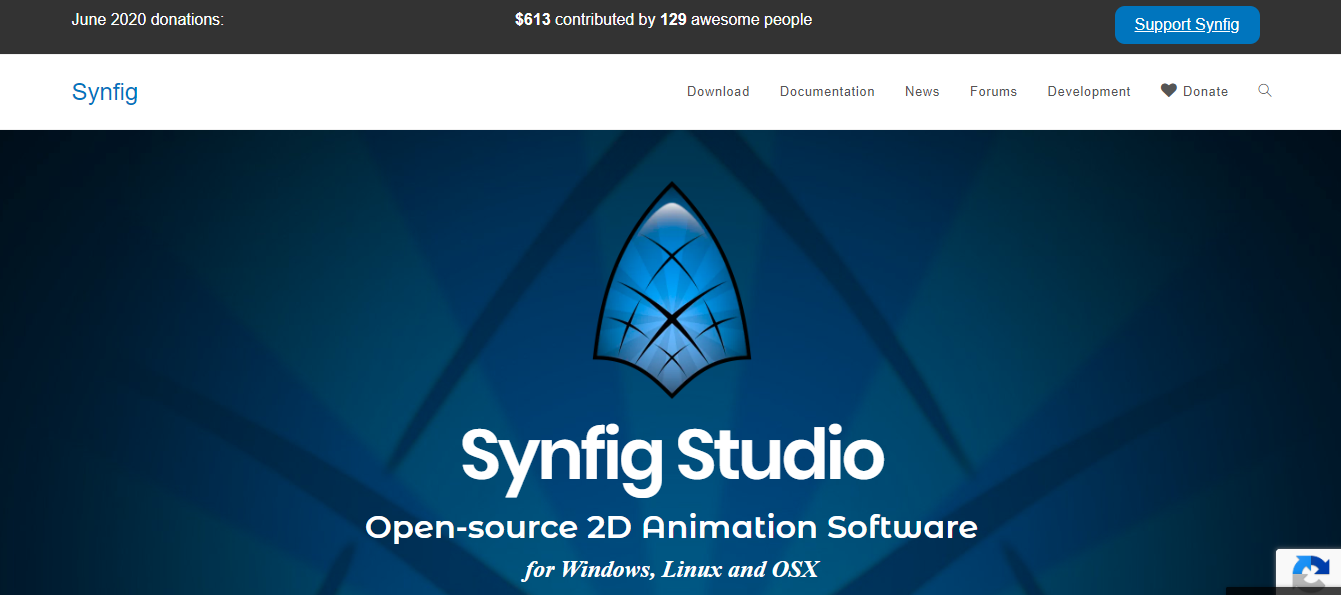This screenshot has height=595, width=1341.
Task: Go to the Documentation page
Action: [827, 91]
